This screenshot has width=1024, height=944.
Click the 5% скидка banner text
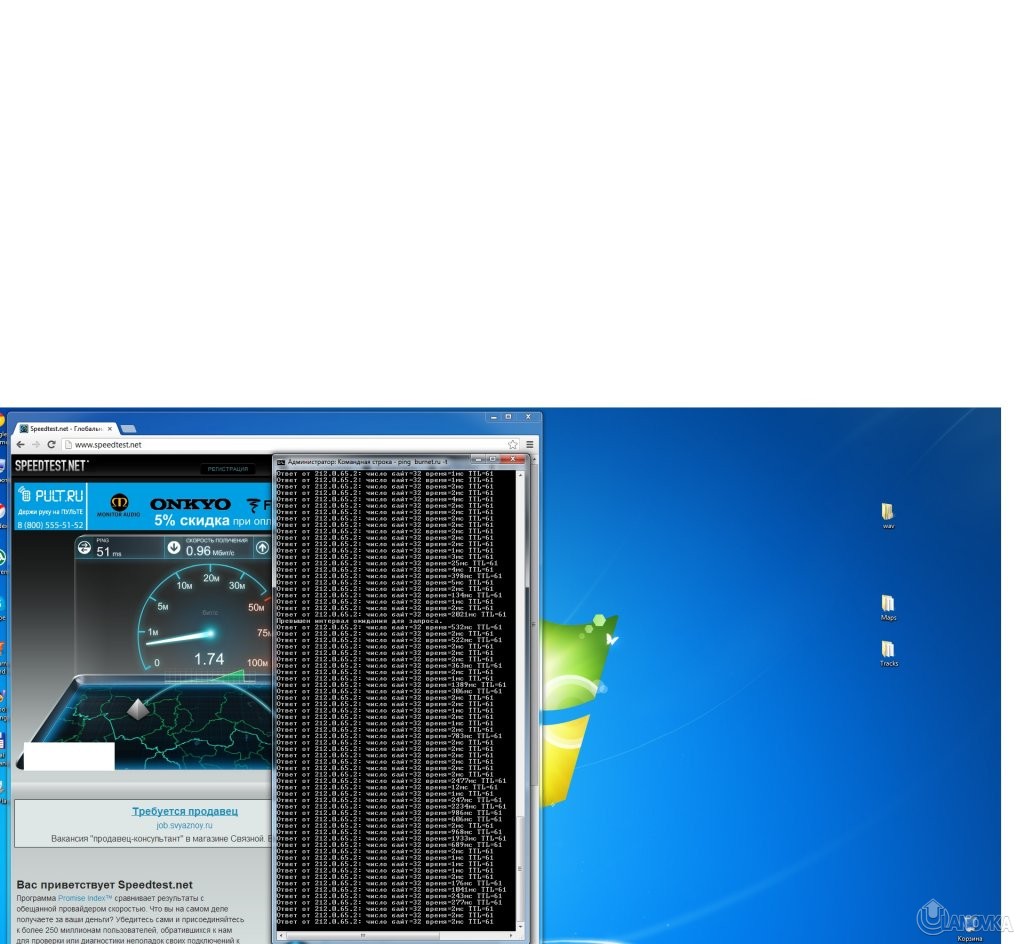[191, 520]
